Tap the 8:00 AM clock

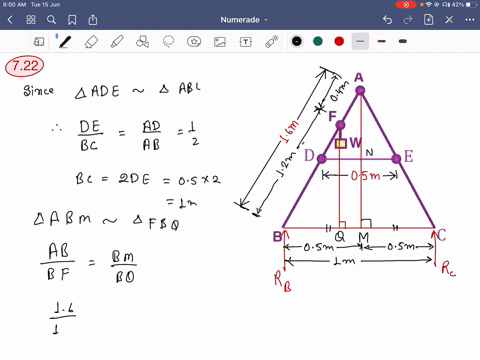(14, 5)
